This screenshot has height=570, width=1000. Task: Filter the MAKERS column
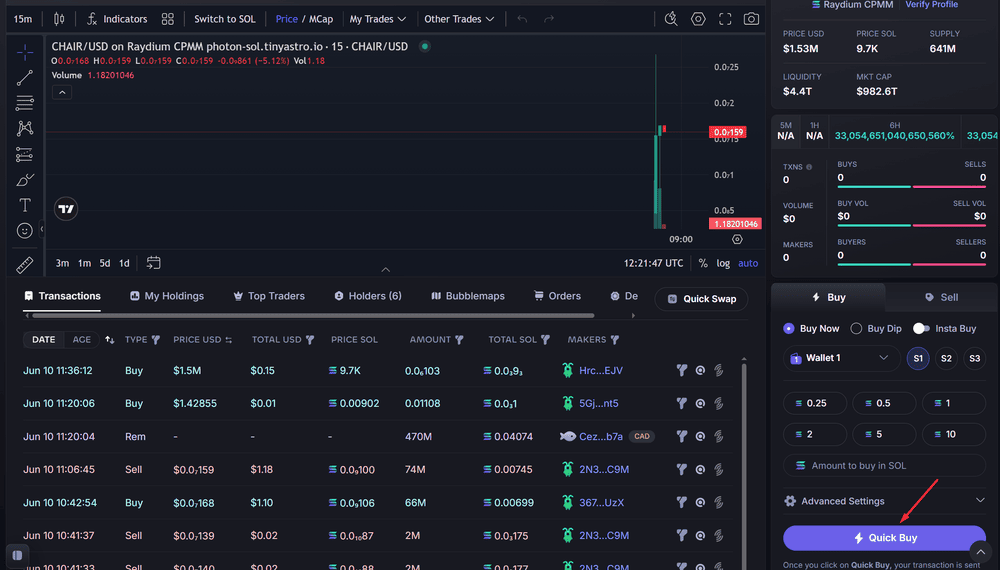tap(615, 340)
